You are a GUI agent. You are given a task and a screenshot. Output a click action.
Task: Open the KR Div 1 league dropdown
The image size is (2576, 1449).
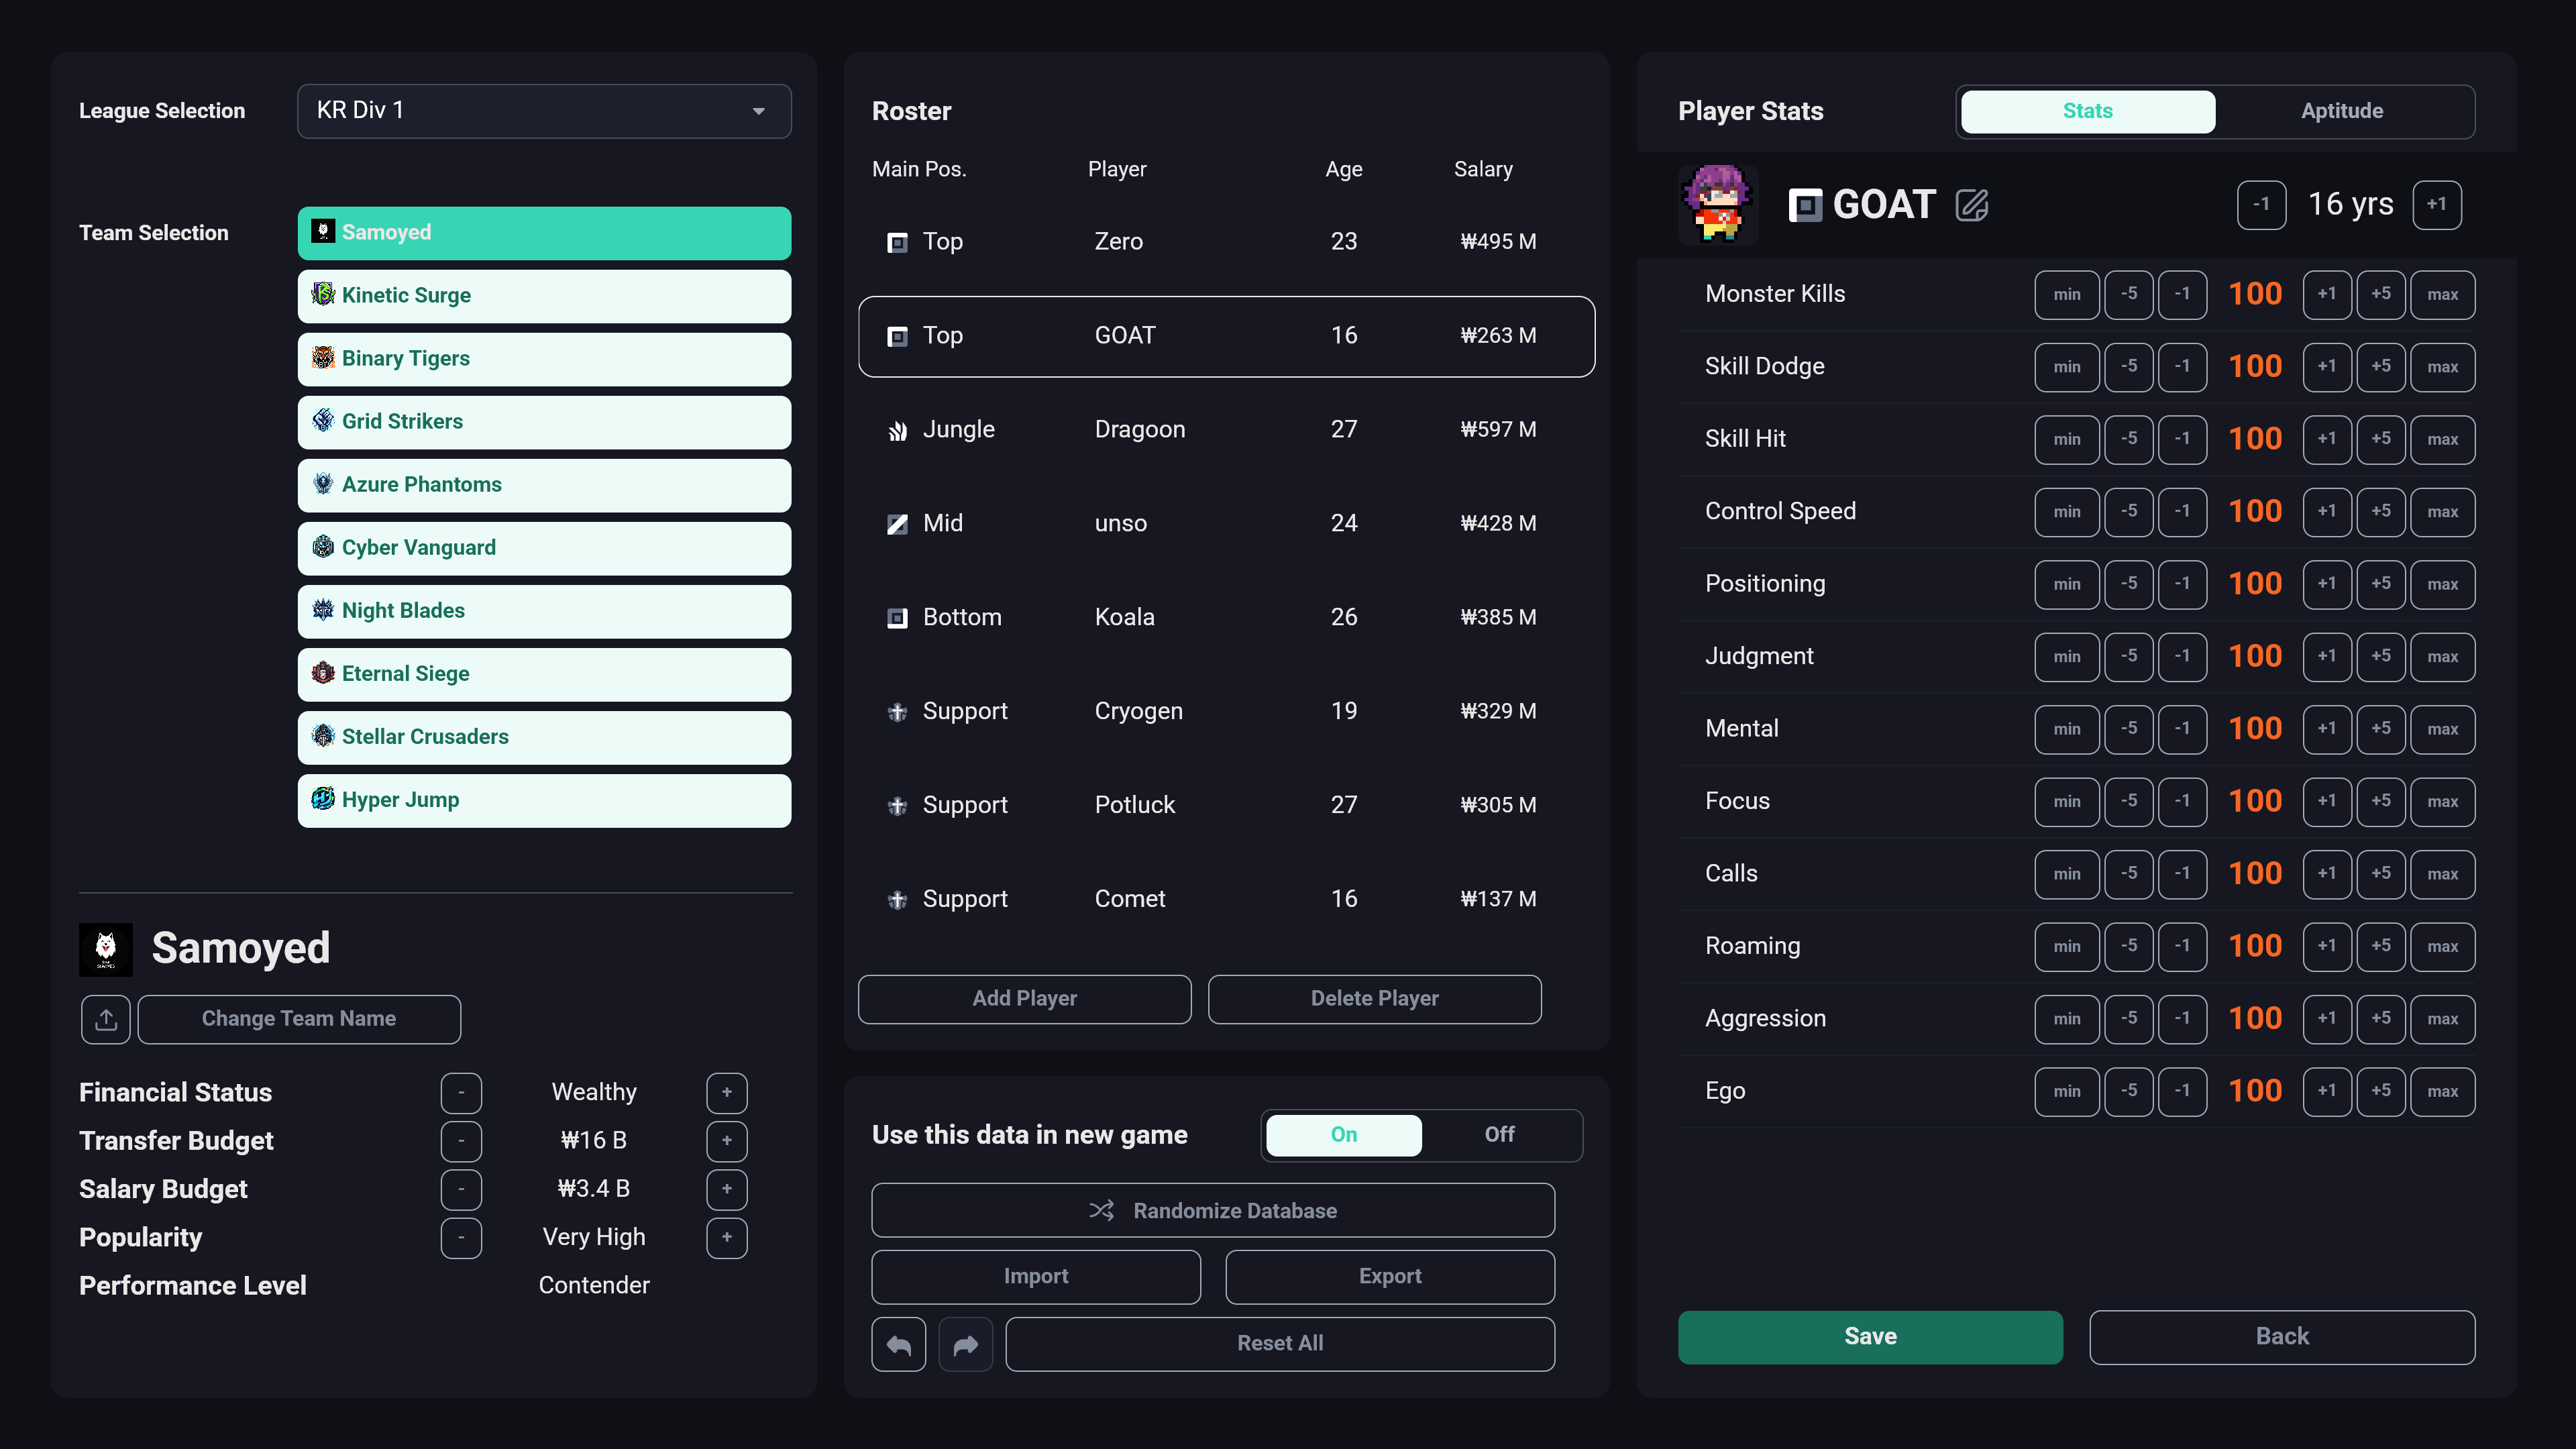tap(544, 111)
